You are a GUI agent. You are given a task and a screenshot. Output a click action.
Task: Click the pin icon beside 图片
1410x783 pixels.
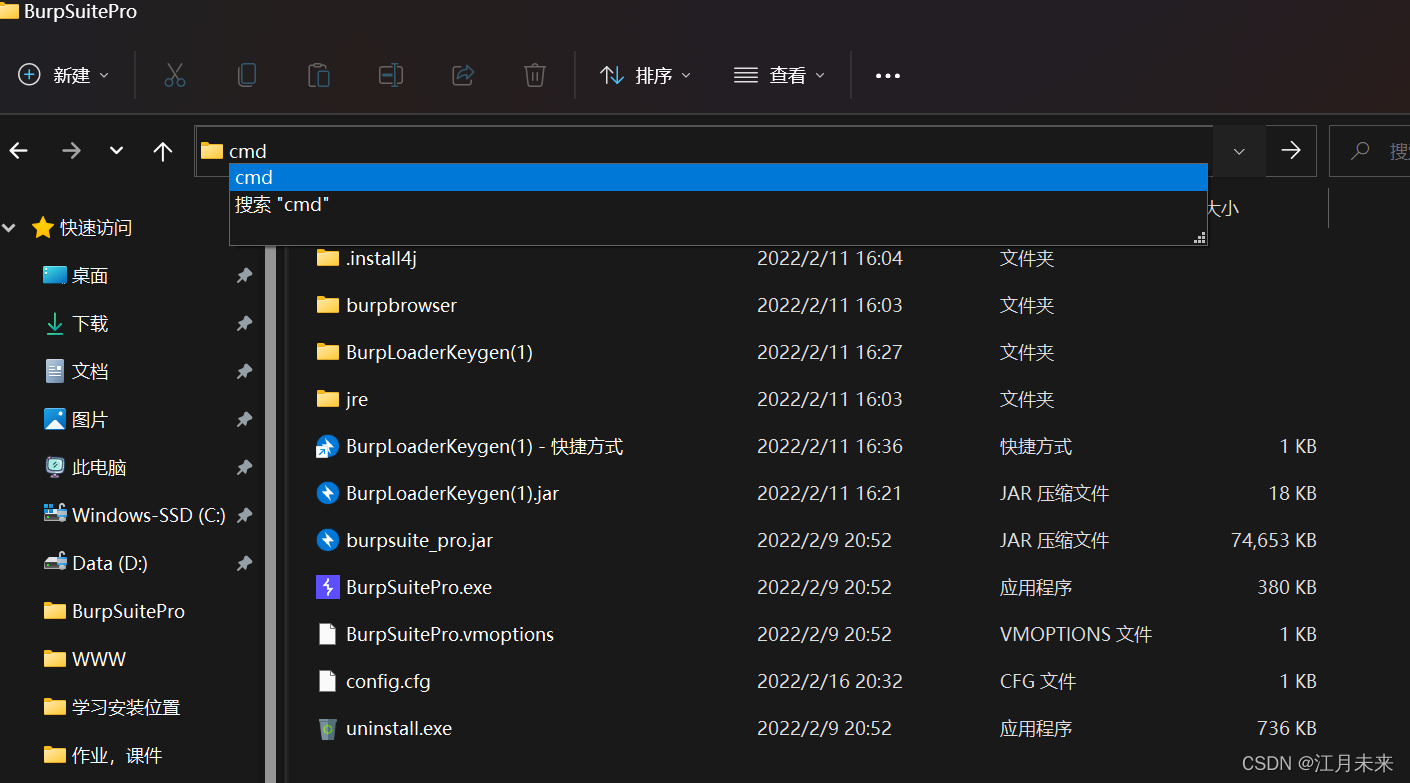(244, 419)
